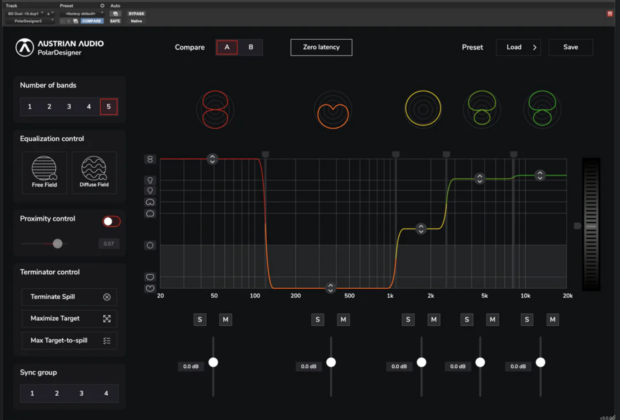Image resolution: width=620 pixels, height=420 pixels.
Task: Set number of bands to 1
Action: tap(30, 107)
